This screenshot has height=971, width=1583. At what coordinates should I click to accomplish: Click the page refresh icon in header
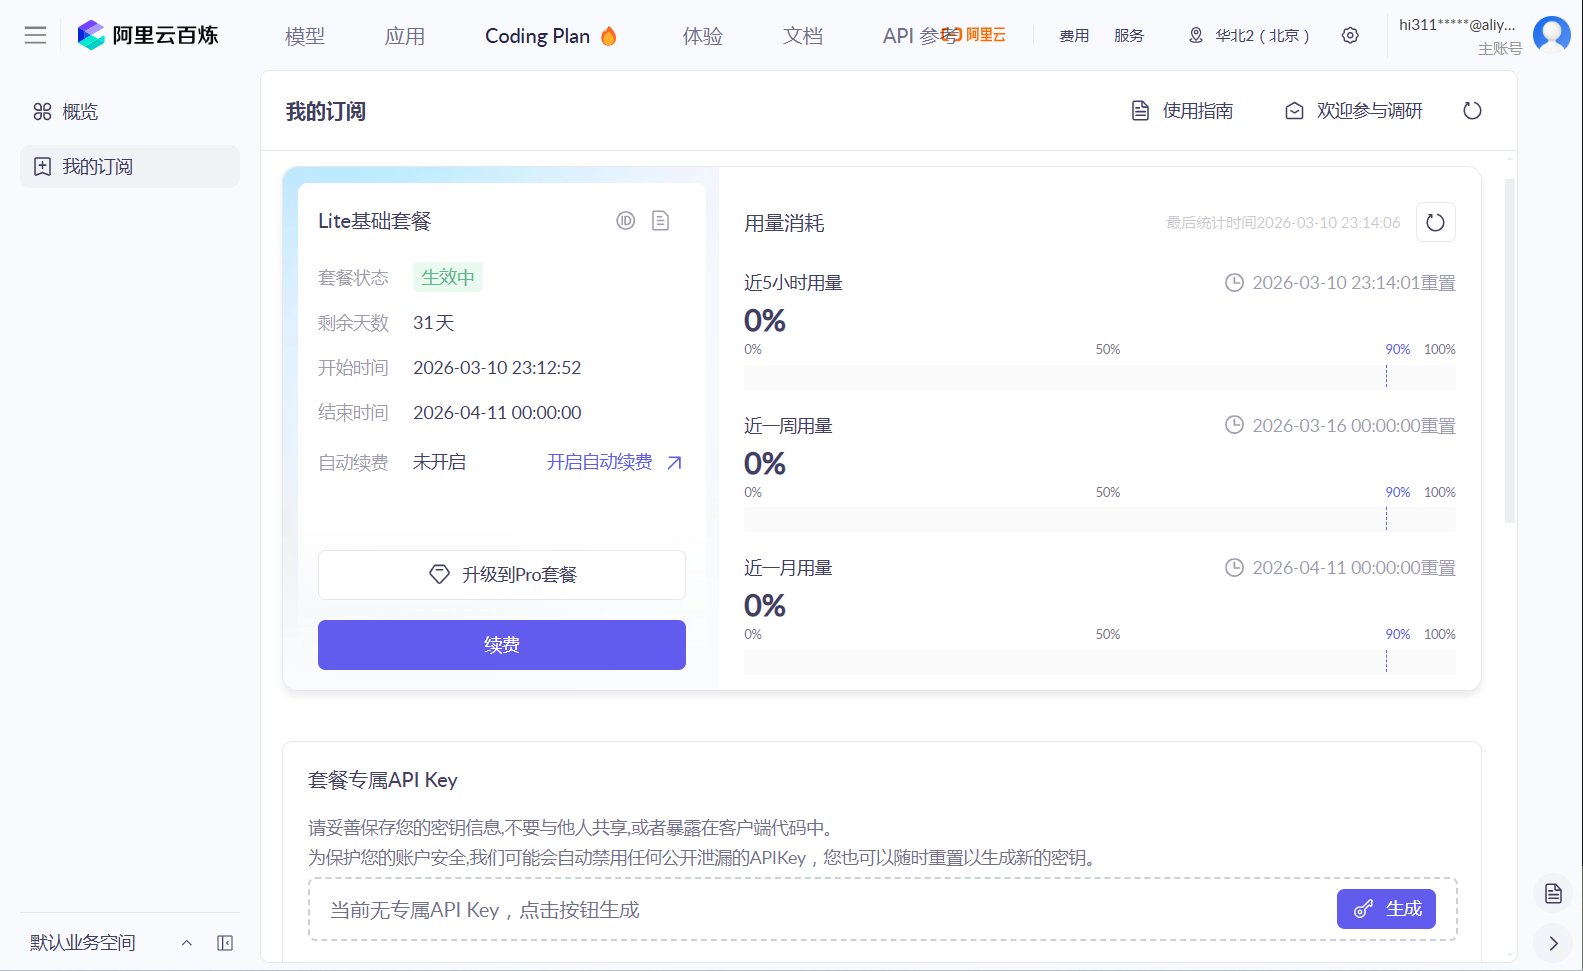click(x=1472, y=111)
